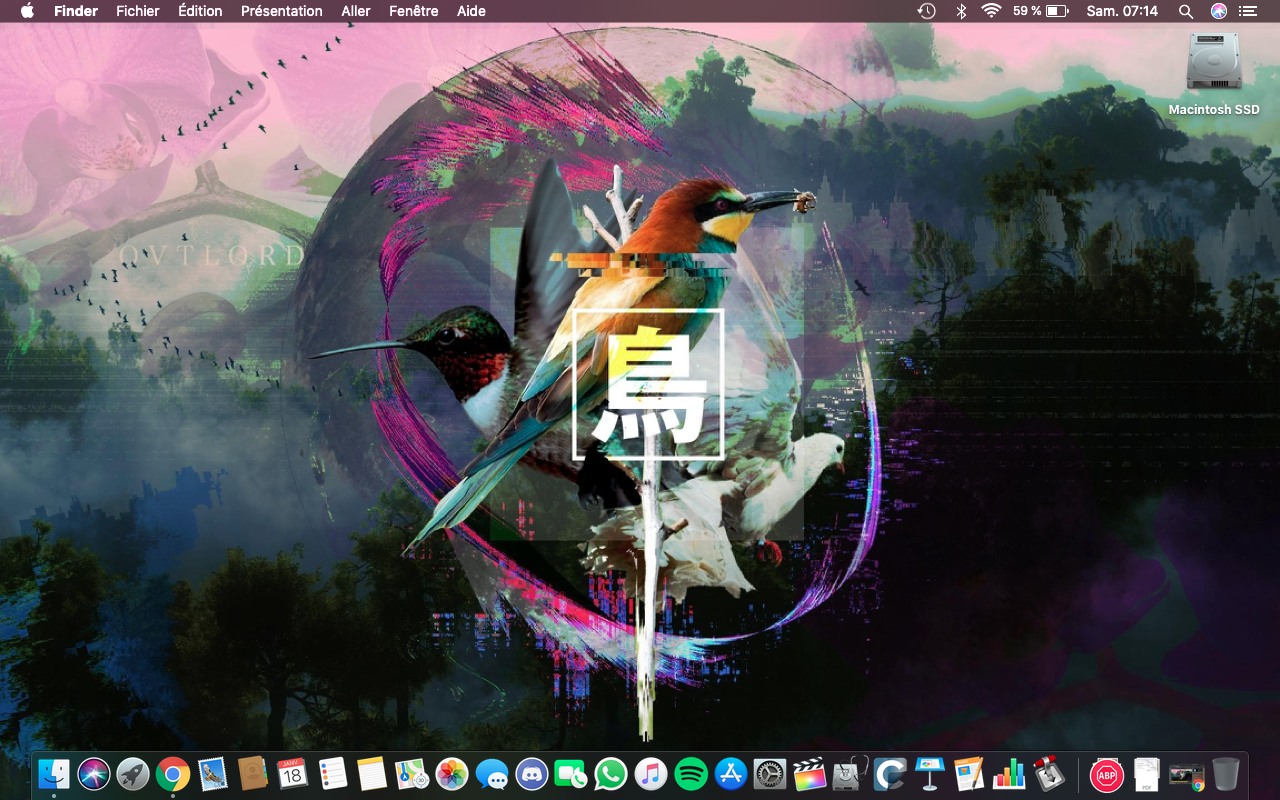The width and height of the screenshot is (1280, 800).
Task: Launch Final Cut Pro
Action: pos(810,773)
